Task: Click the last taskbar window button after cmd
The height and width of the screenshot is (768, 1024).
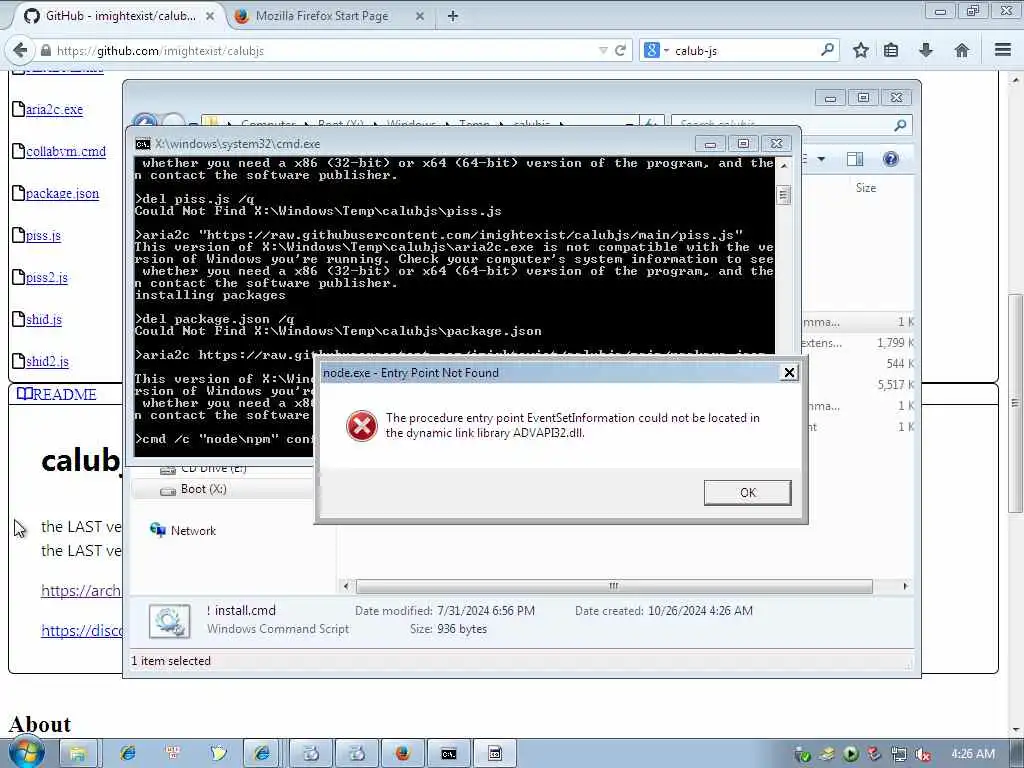Action: tap(494, 754)
